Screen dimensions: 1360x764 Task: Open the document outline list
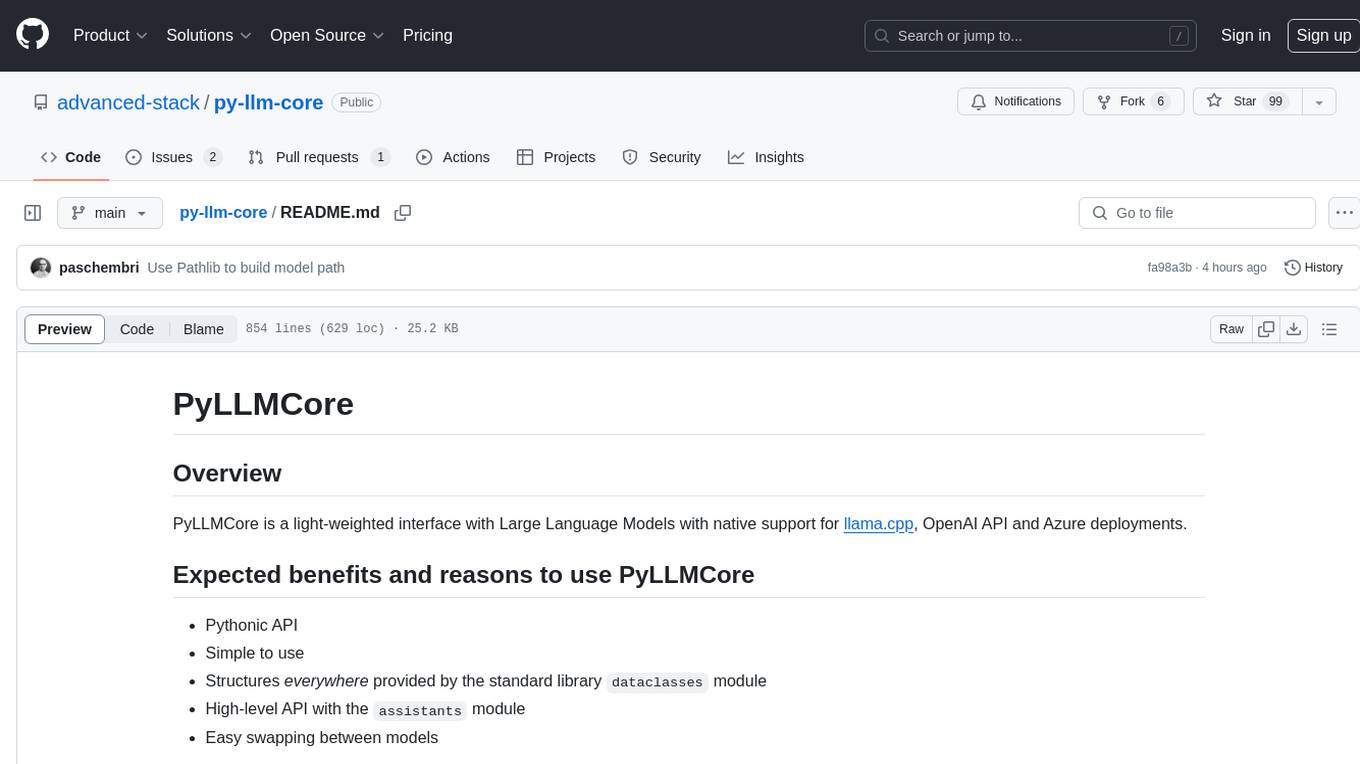(1329, 329)
